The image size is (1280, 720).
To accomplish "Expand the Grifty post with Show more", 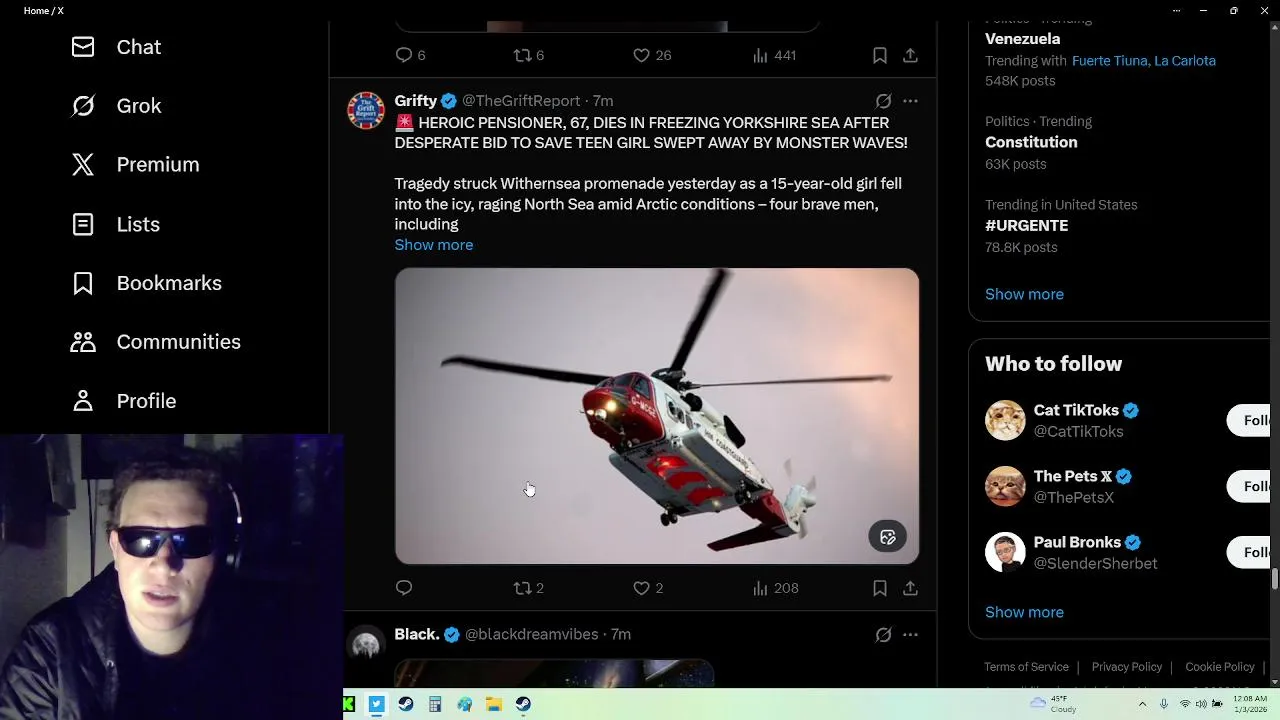I will tap(433, 245).
